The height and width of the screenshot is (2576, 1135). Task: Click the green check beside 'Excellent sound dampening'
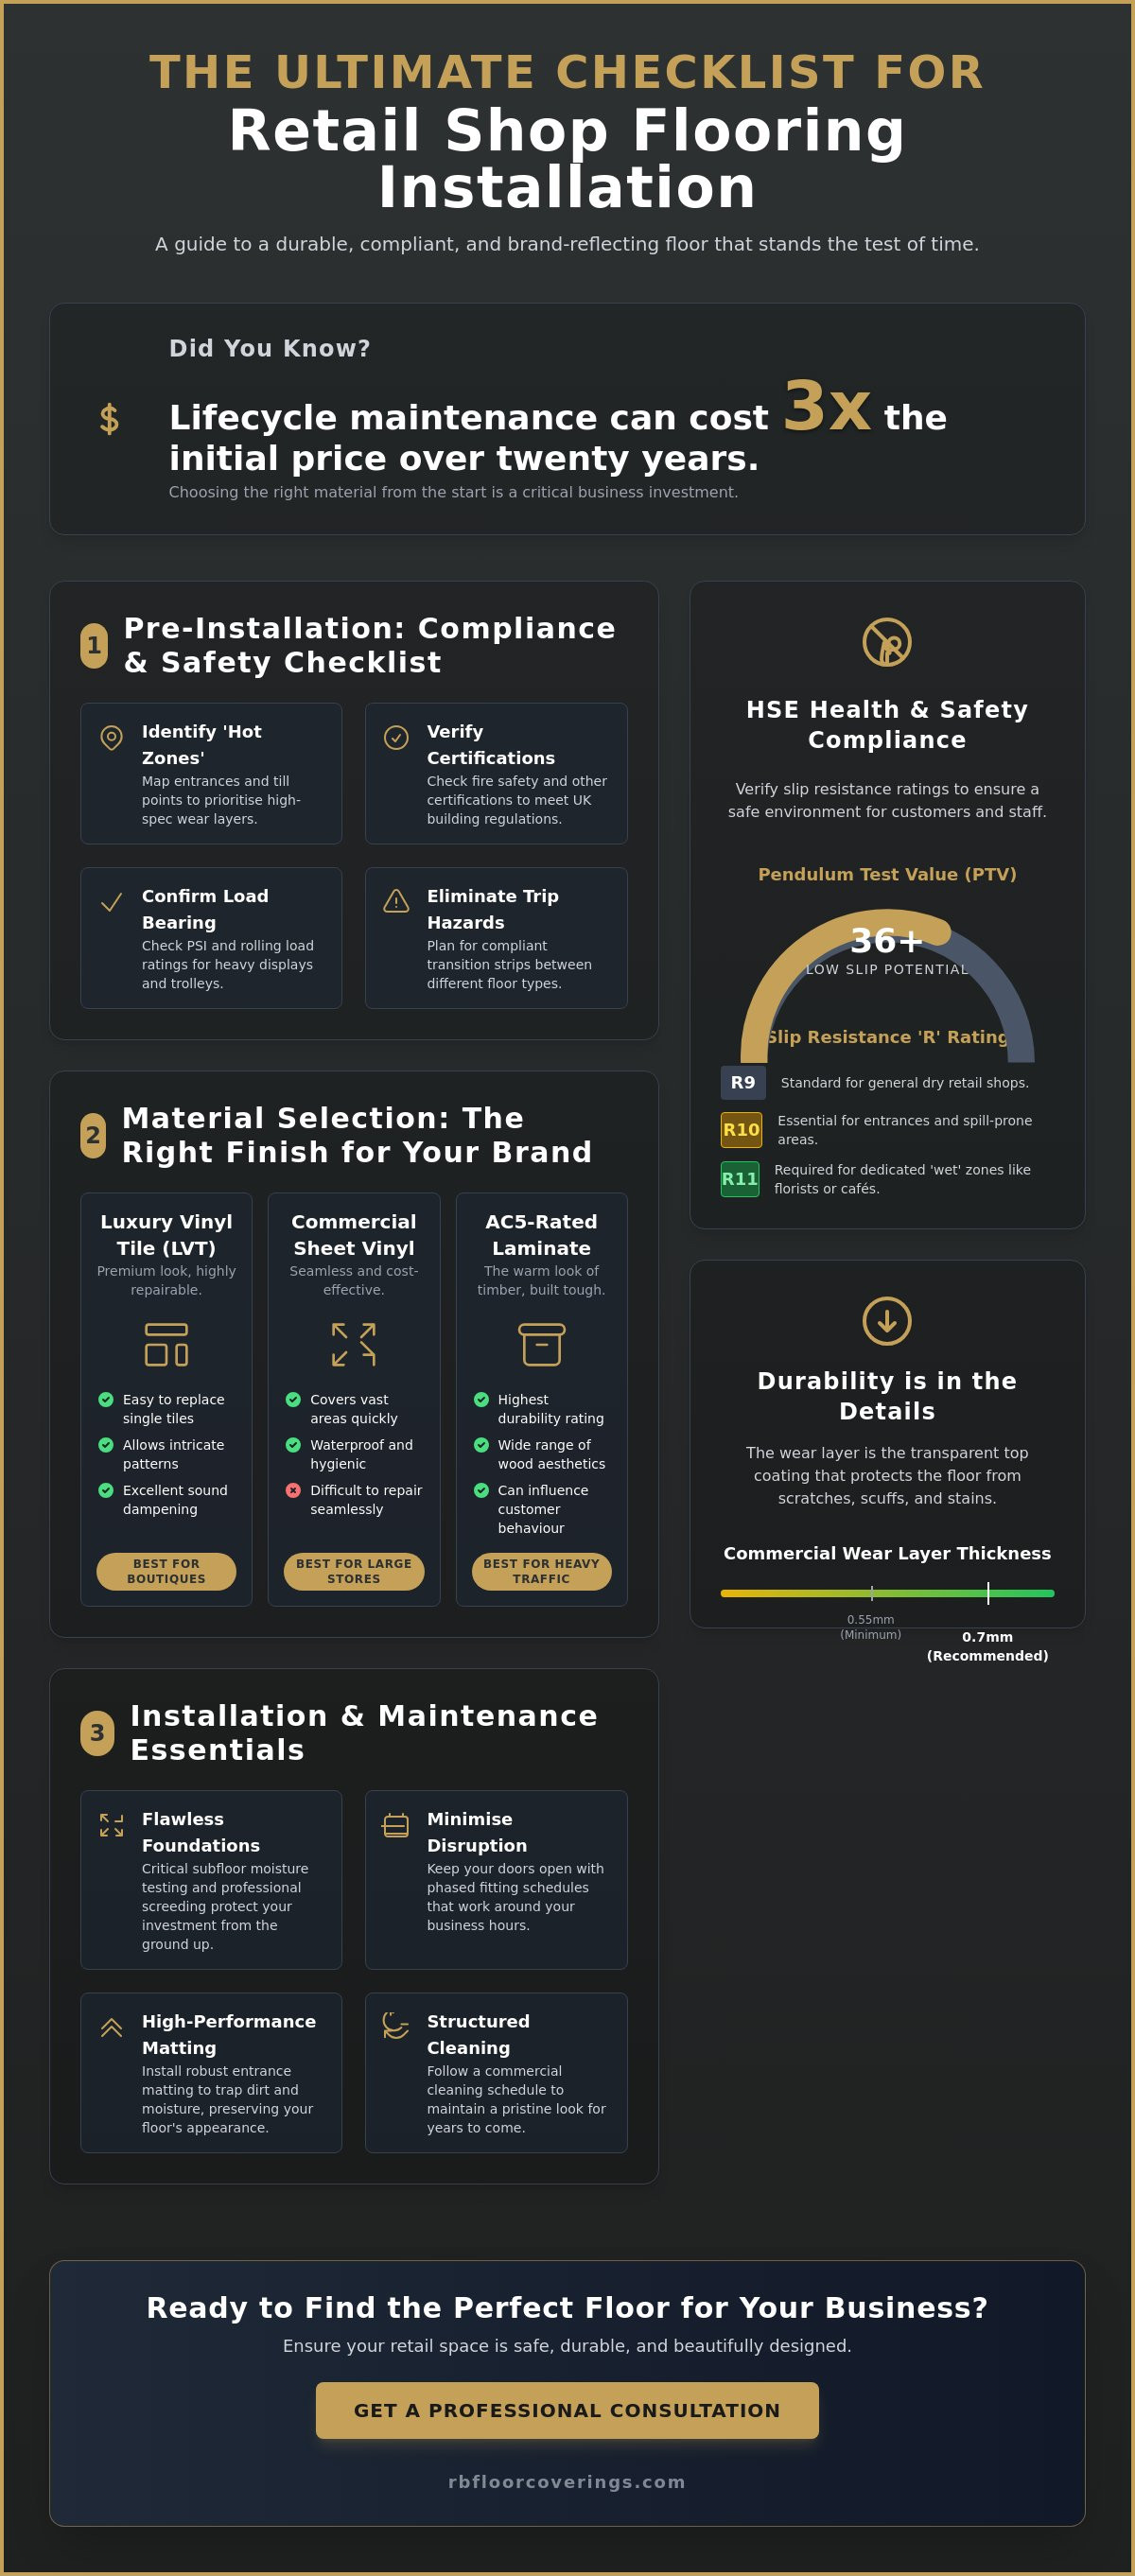pos(106,1489)
